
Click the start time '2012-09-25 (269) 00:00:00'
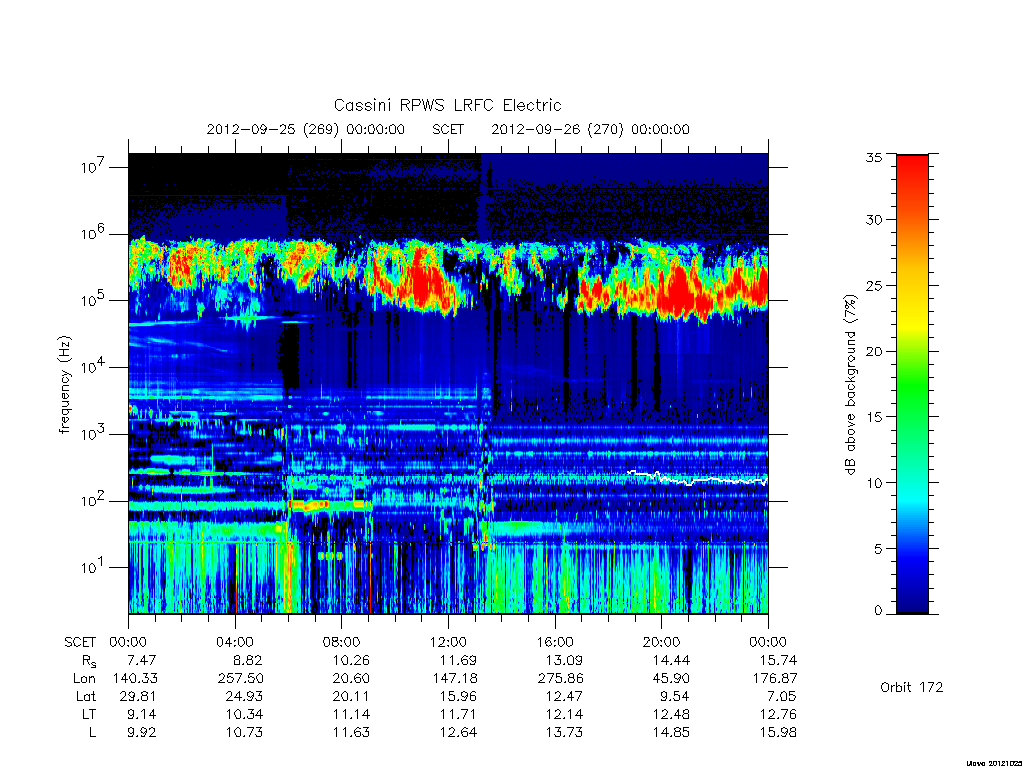[306, 129]
